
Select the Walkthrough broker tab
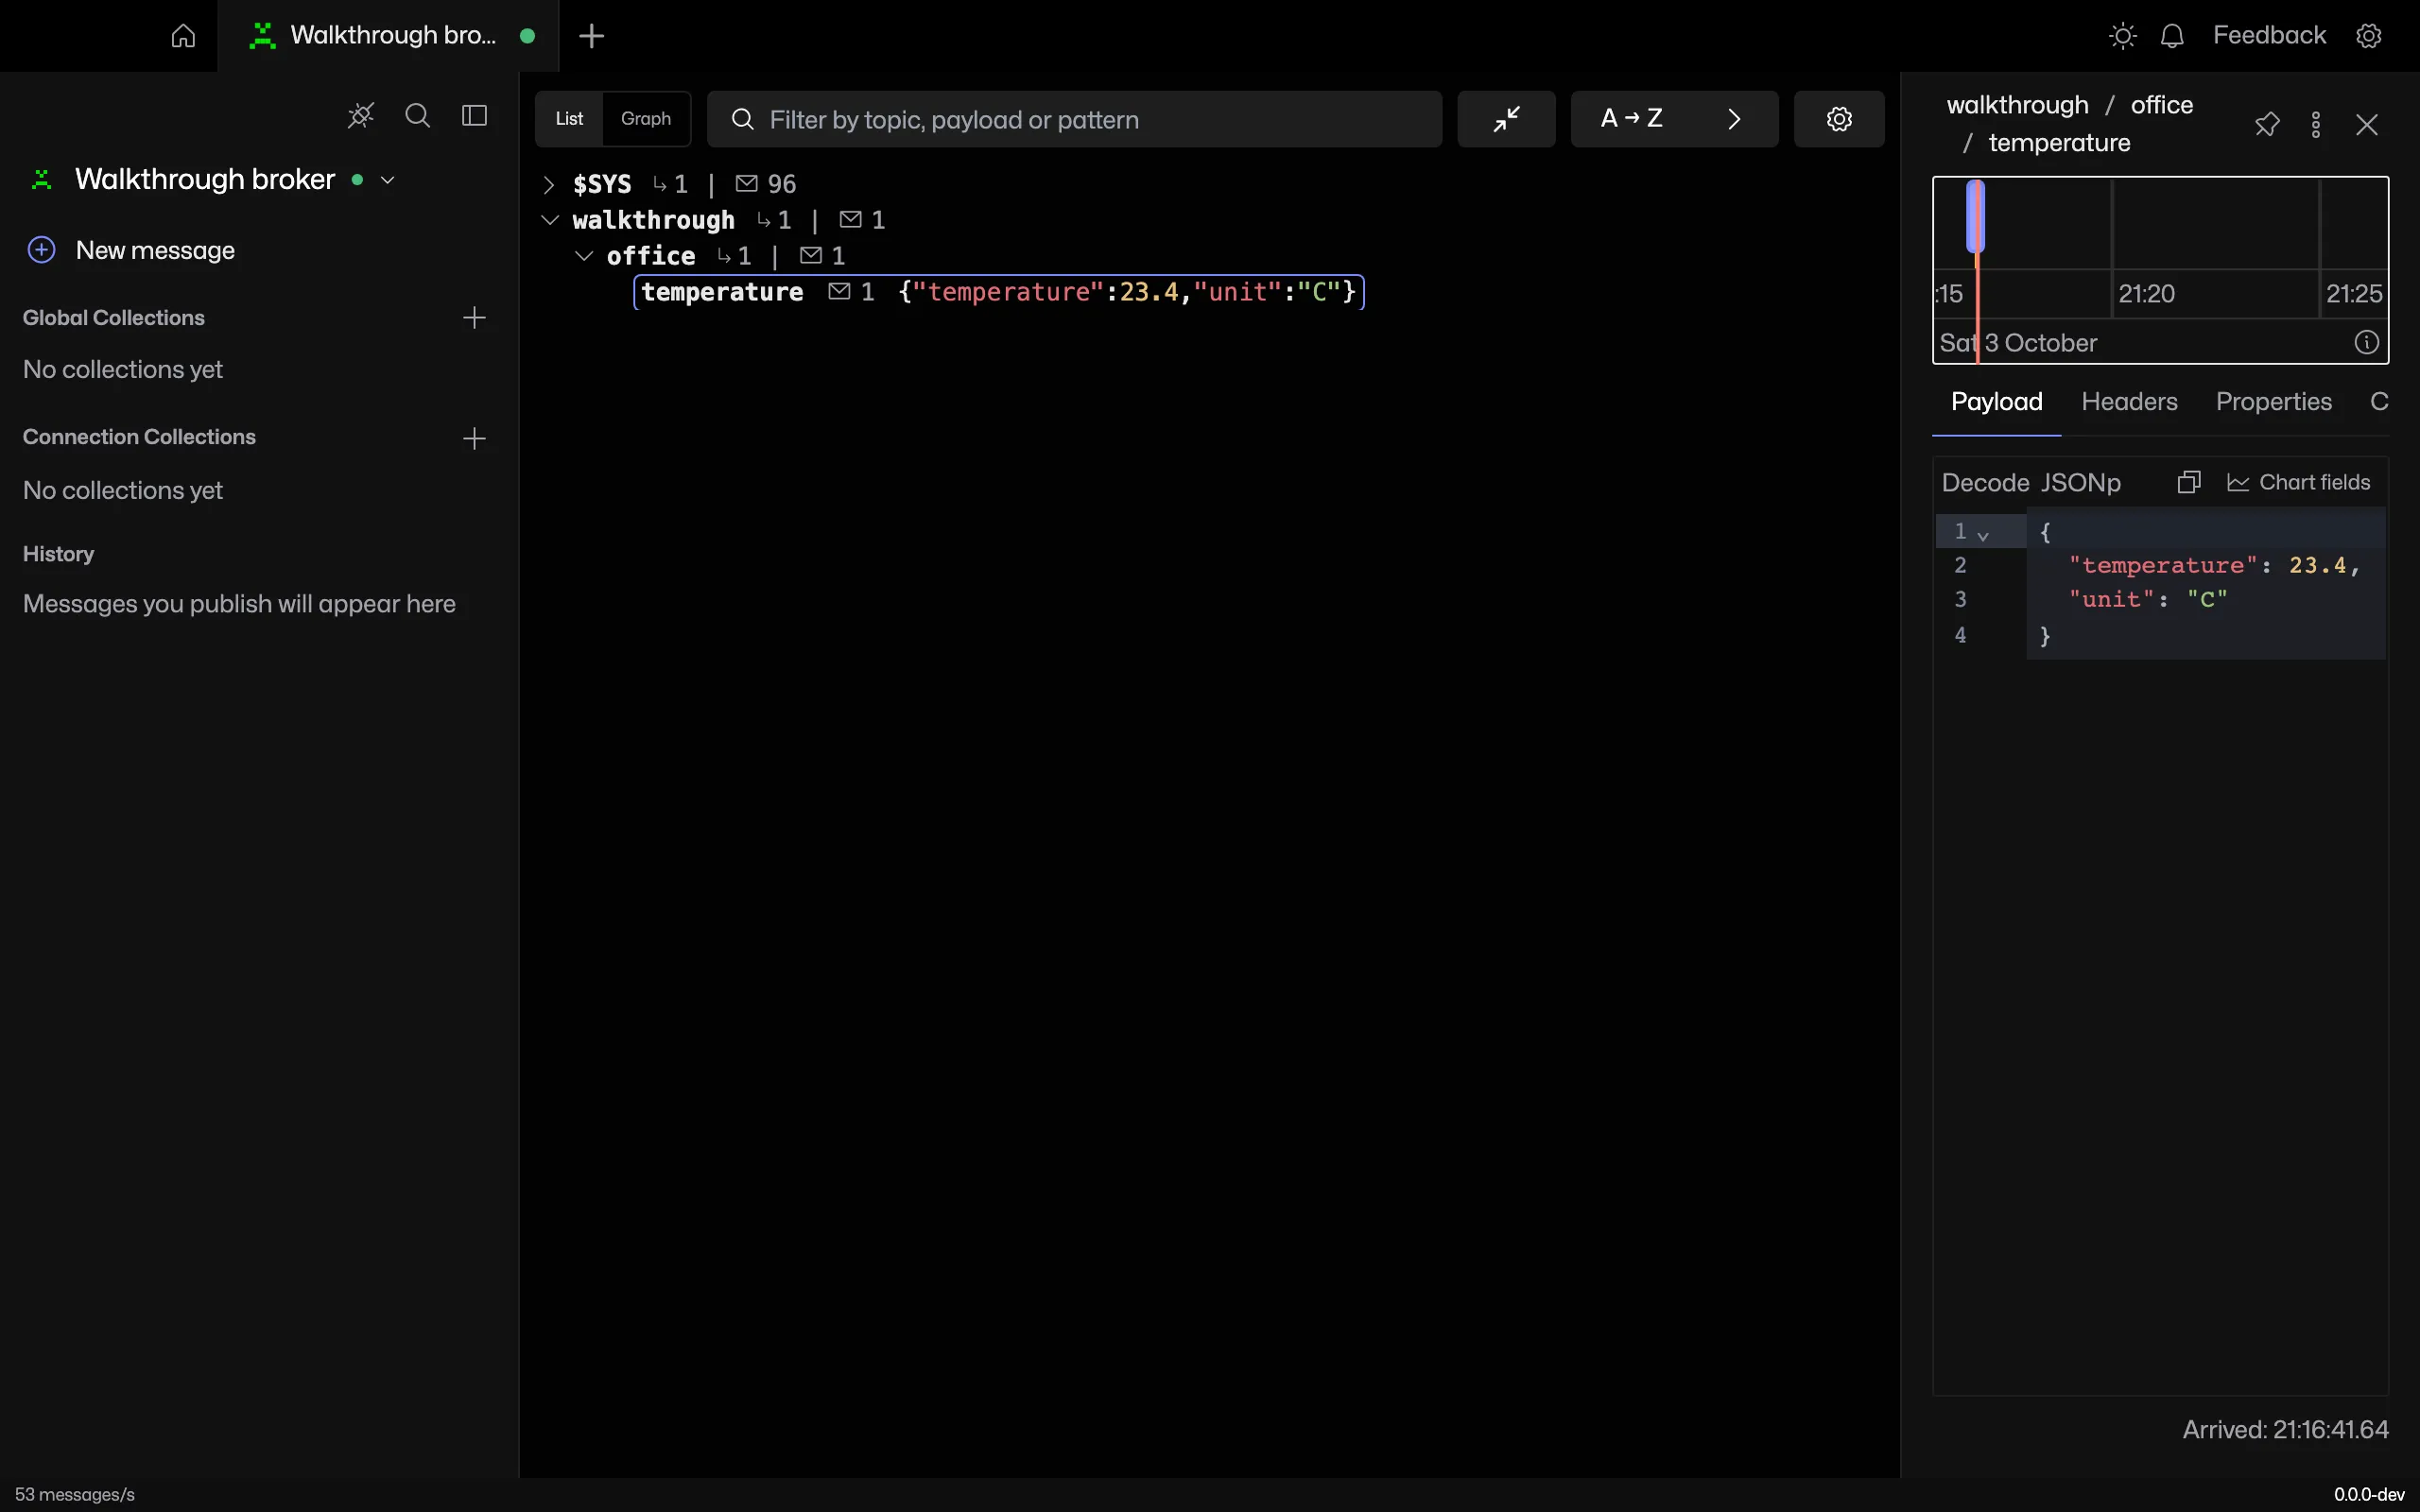[x=388, y=36]
